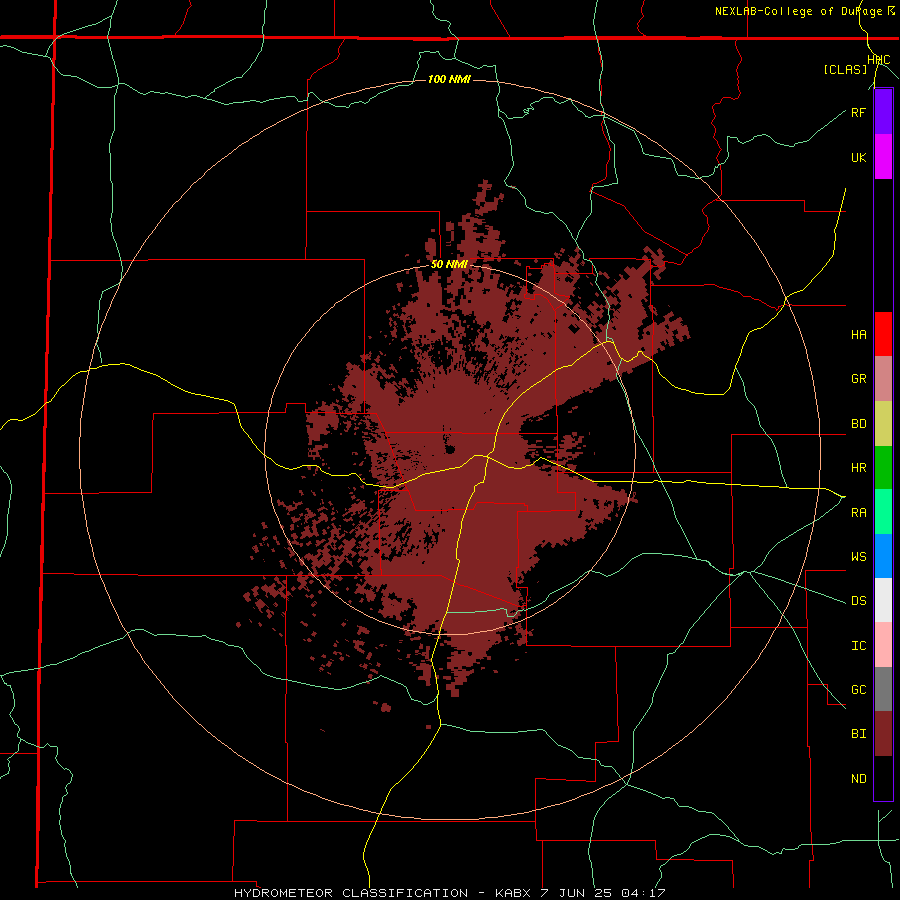Click the HA legend label
Screen dimensions: 900x900
point(858,334)
